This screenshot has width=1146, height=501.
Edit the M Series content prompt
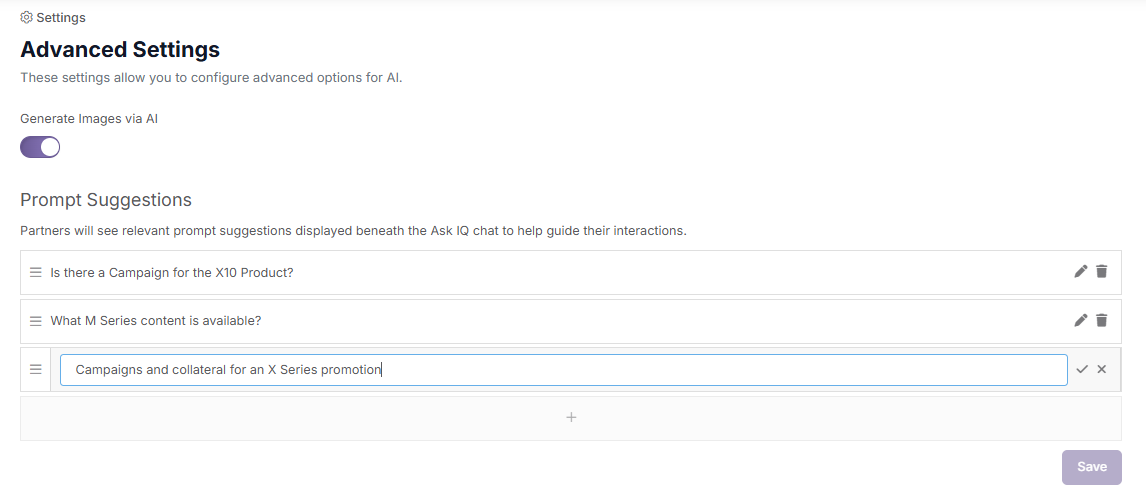pyautogui.click(x=1080, y=320)
